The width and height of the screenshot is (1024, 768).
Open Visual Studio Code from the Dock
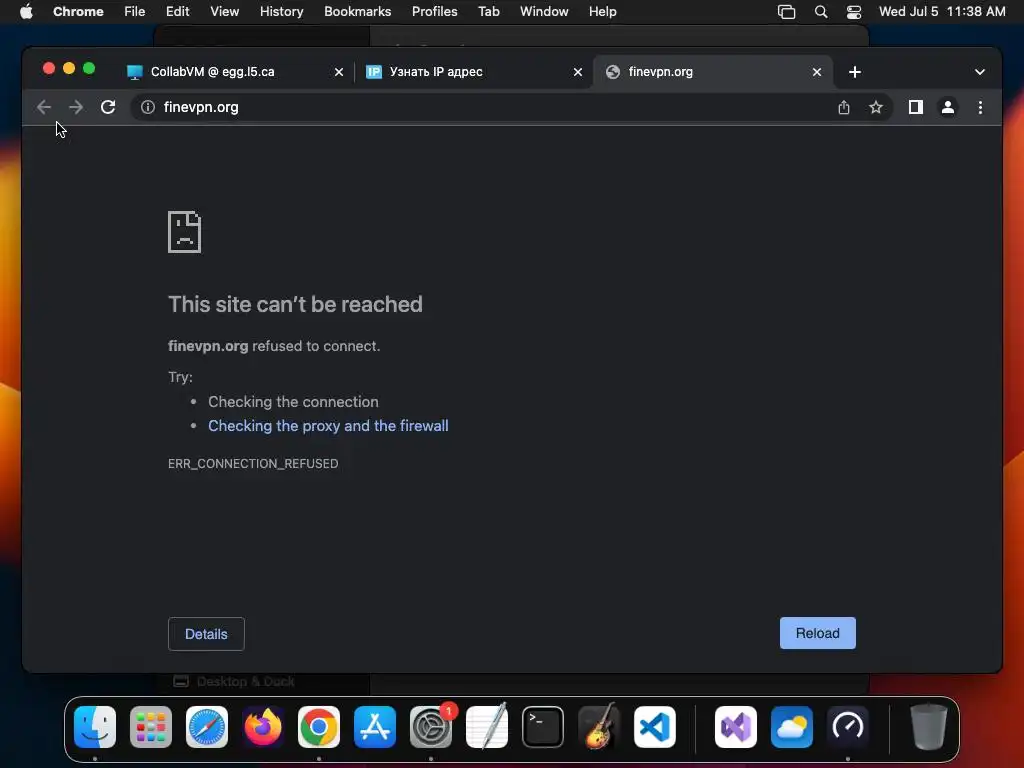coord(655,727)
